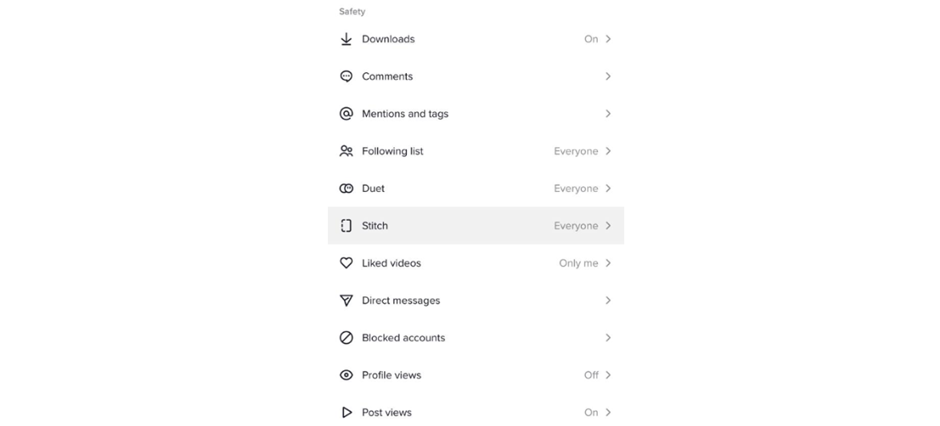Click the Profile views eye icon
The height and width of the screenshot is (426, 940).
pos(346,375)
